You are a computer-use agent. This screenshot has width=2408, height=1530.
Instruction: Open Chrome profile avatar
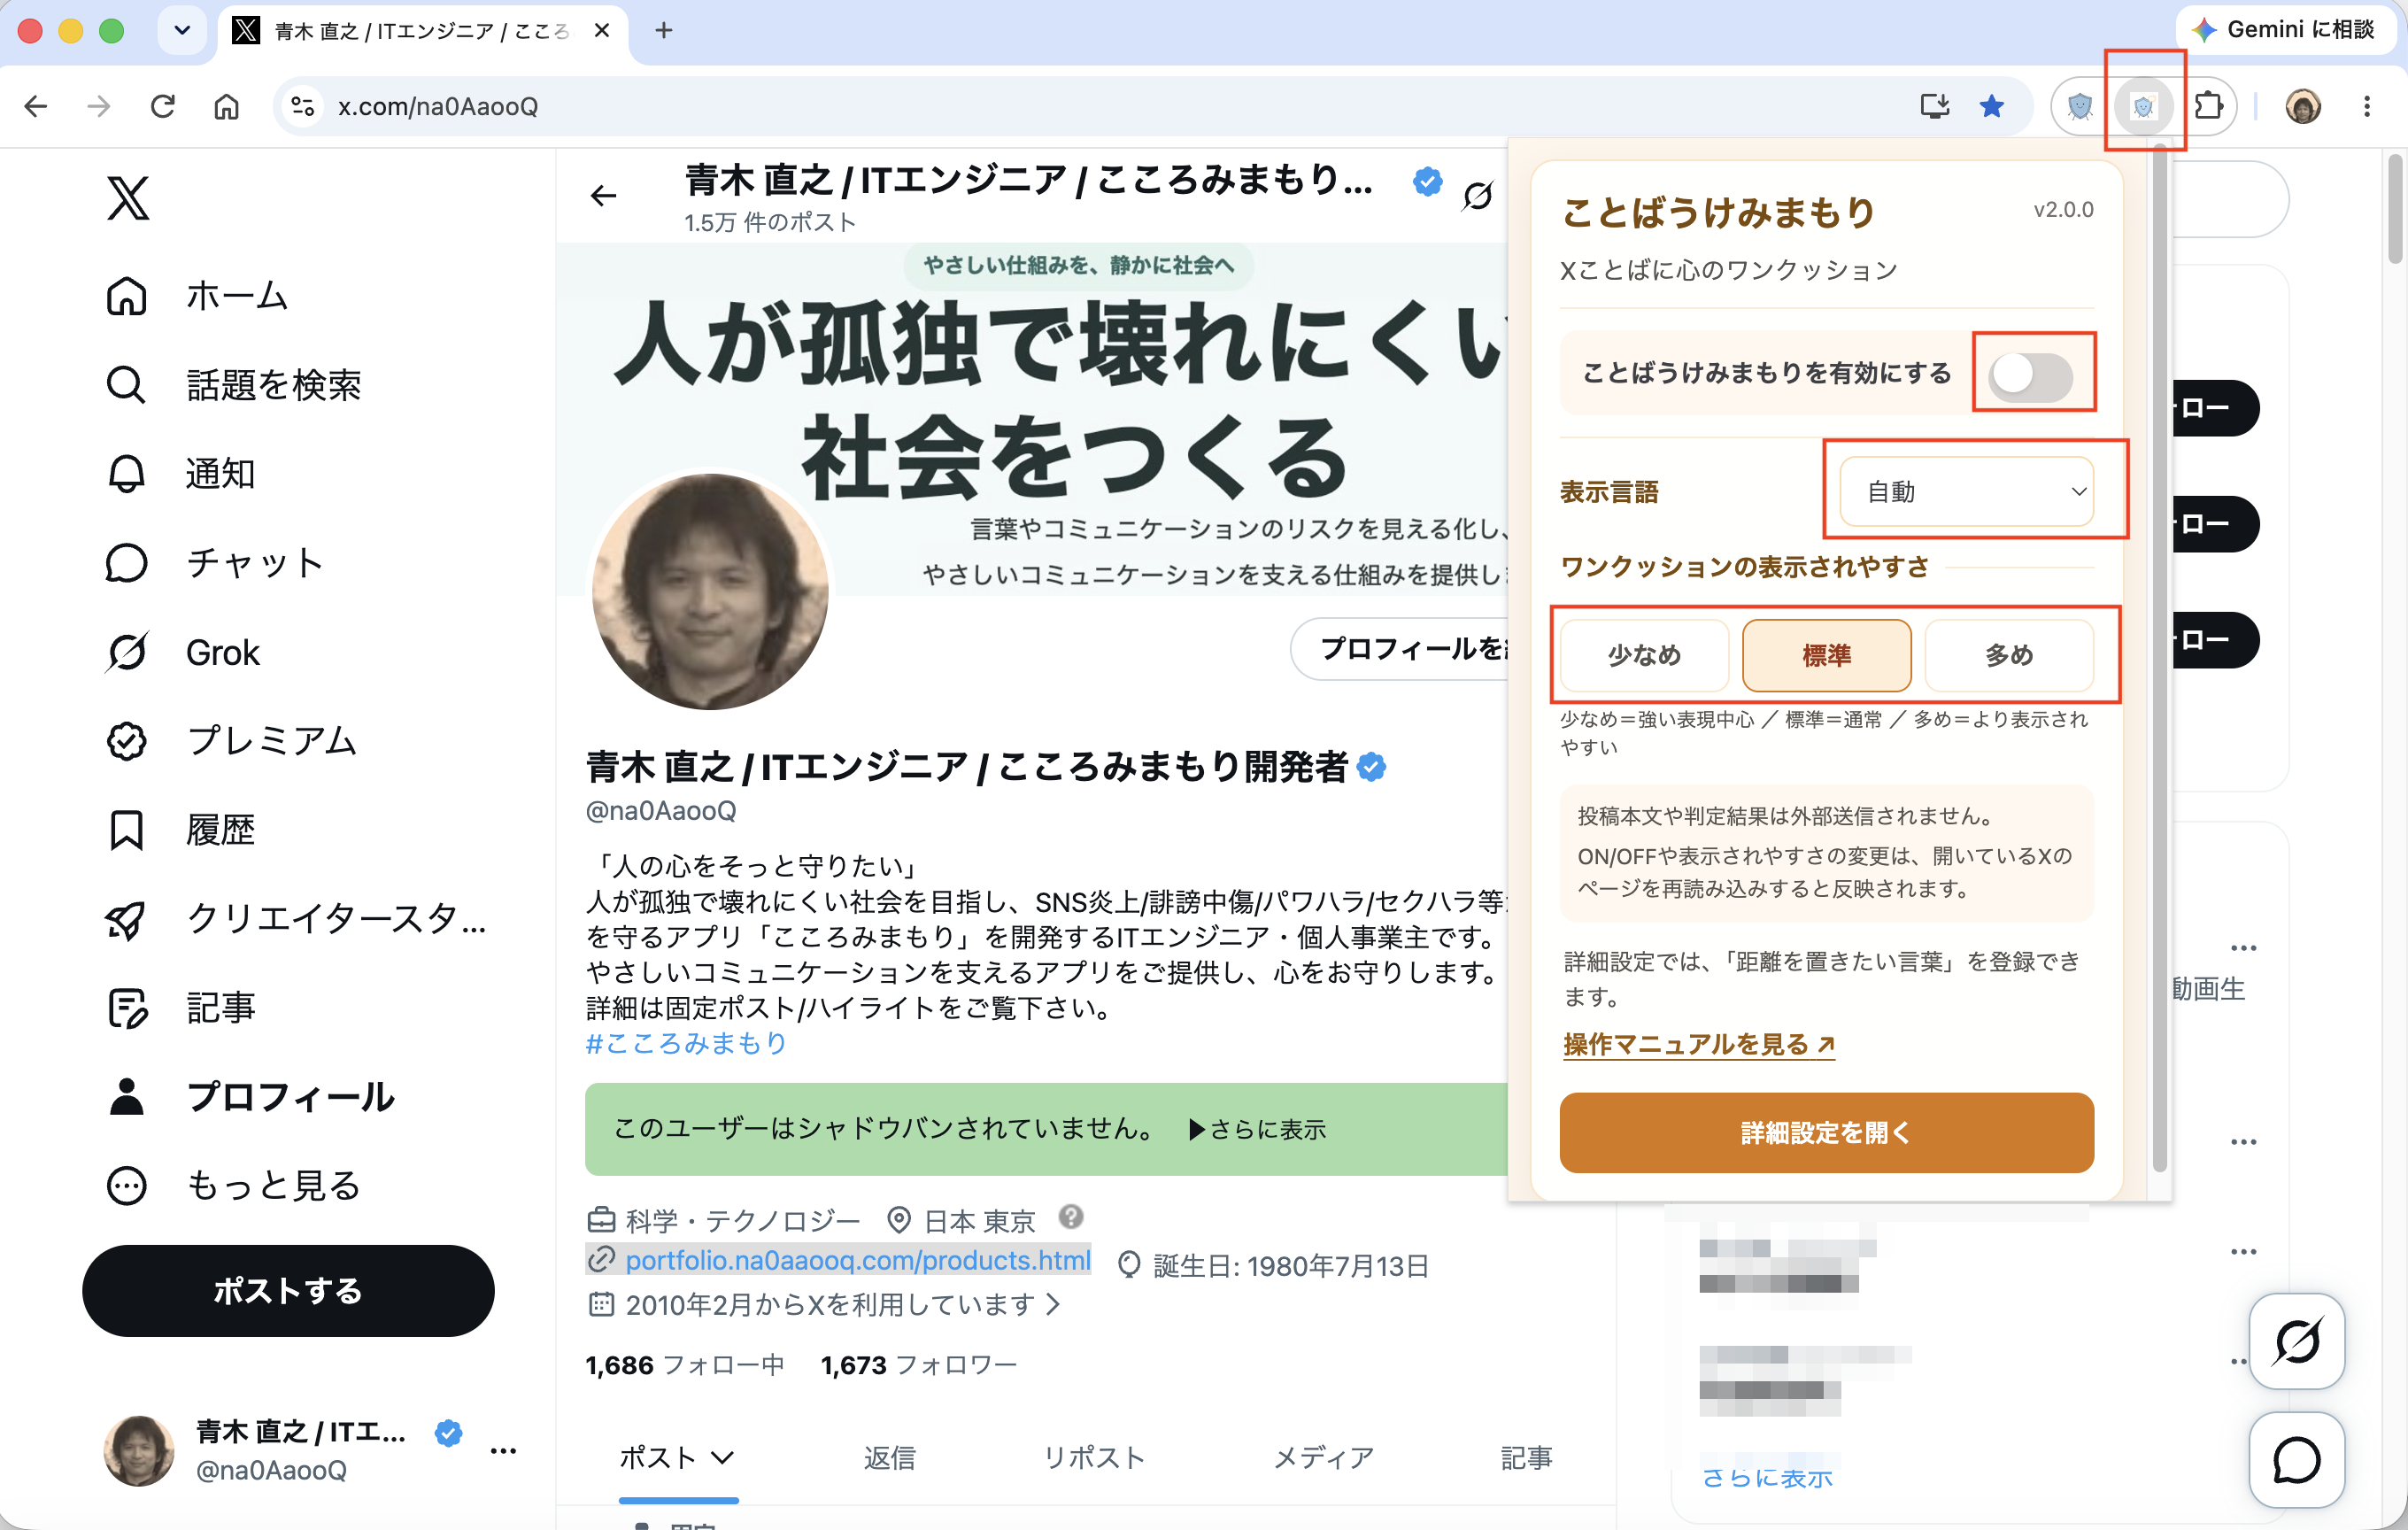[x=2302, y=106]
